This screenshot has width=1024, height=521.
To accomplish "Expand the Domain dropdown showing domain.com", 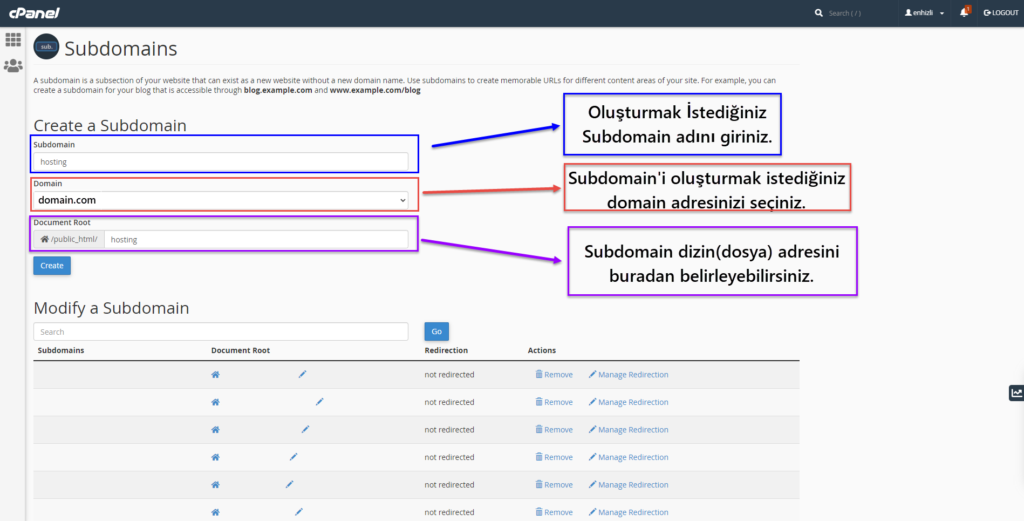I will [x=220, y=200].
